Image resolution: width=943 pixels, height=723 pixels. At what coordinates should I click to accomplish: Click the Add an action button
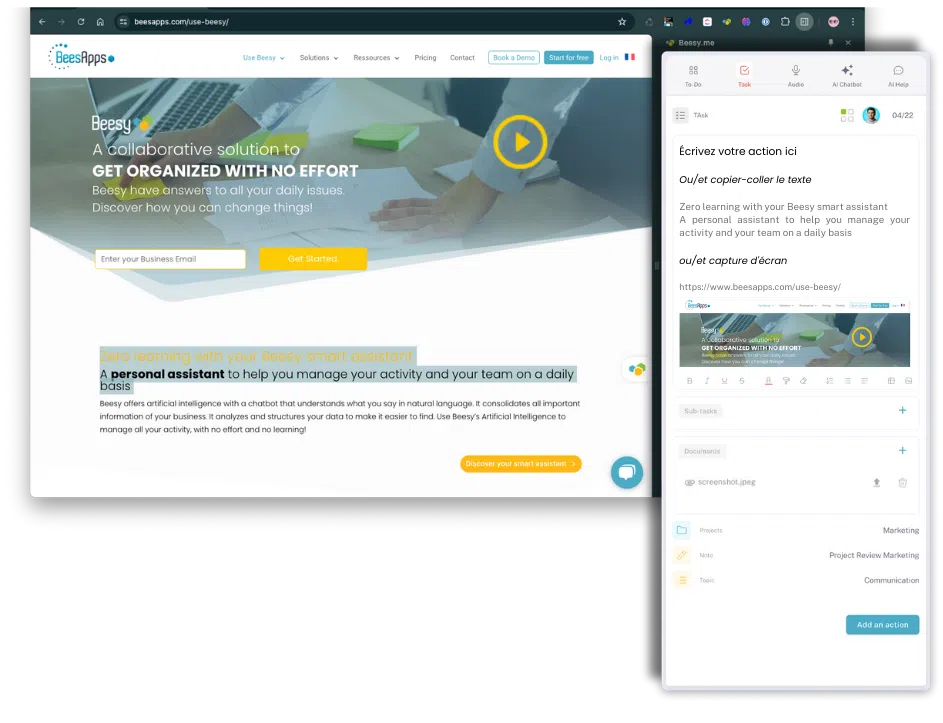click(882, 625)
